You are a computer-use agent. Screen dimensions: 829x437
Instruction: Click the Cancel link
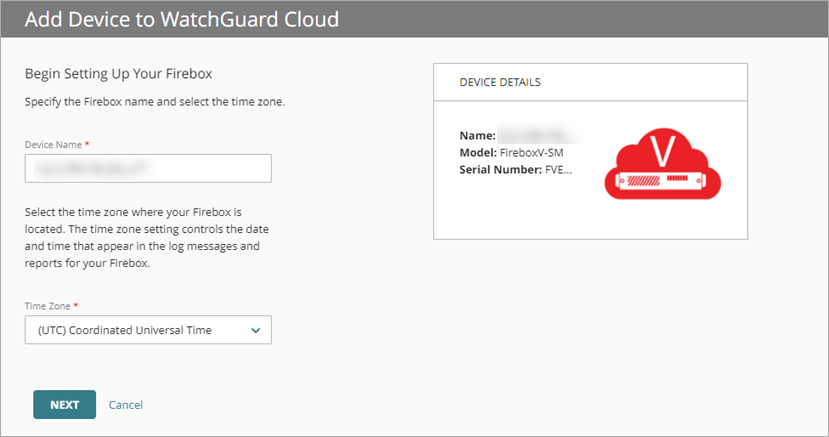coord(126,405)
